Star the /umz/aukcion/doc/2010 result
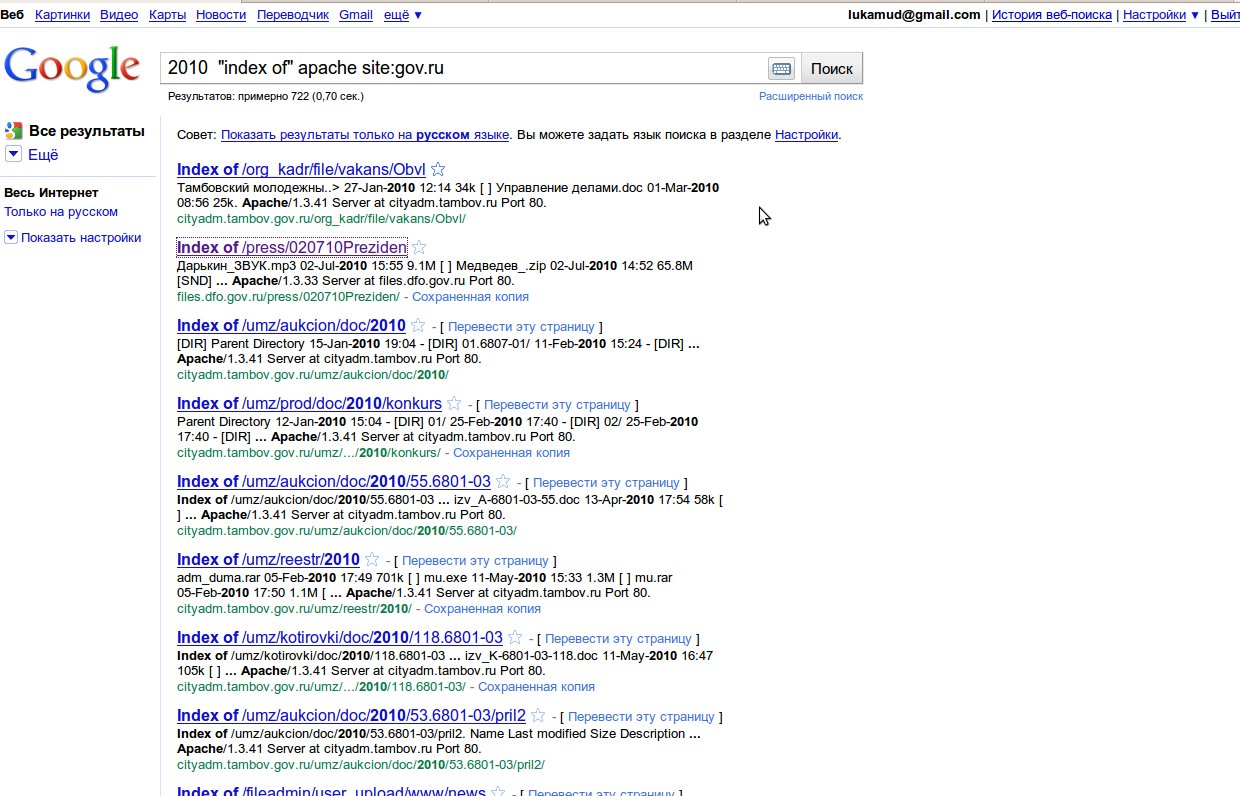Viewport: 1240px width, 796px height. point(418,325)
